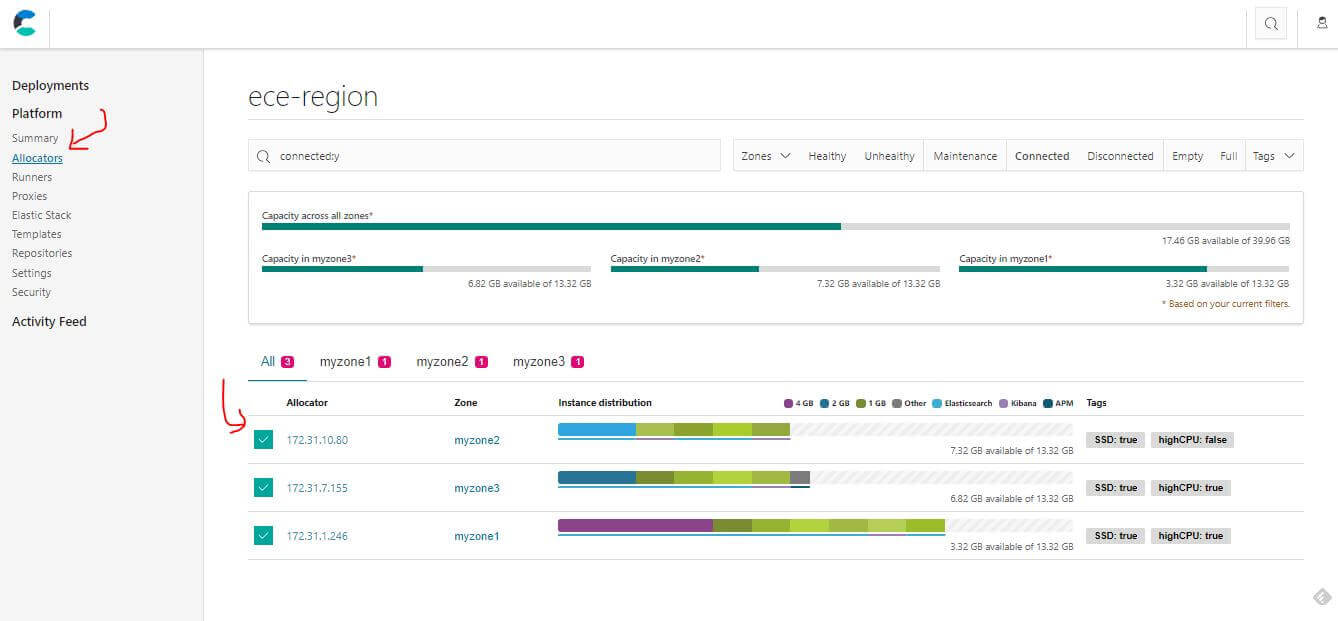This screenshot has height=621, width=1338.
Task: Select the myzone3 tab
Action: (x=547, y=362)
